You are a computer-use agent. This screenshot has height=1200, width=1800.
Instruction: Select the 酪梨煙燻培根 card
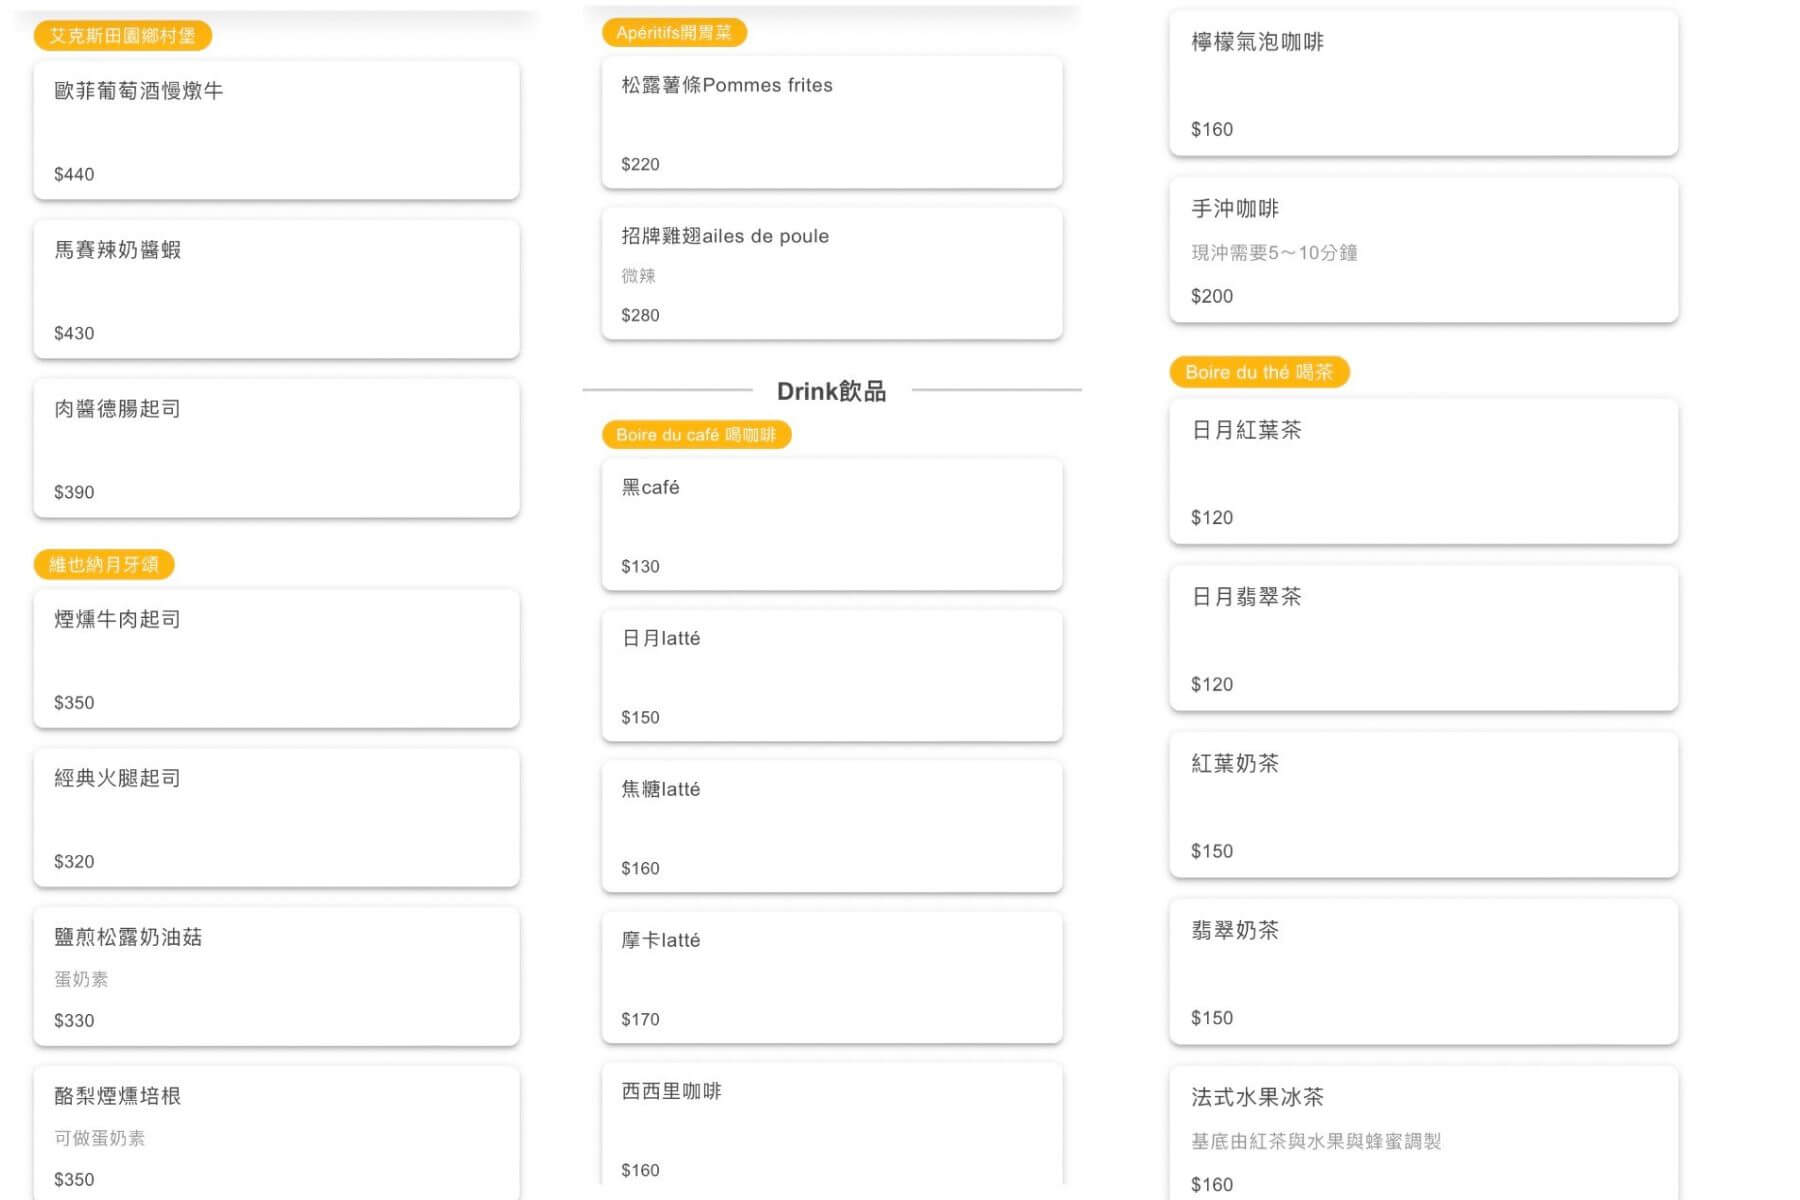point(276,1133)
